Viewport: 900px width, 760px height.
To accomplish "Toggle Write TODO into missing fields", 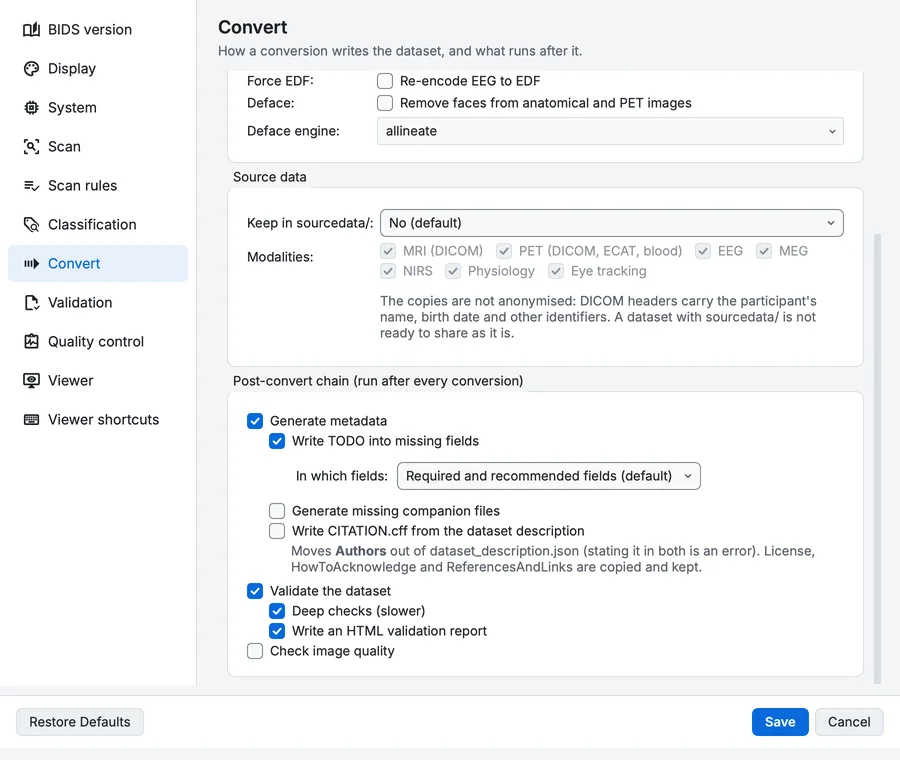I will click(277, 441).
